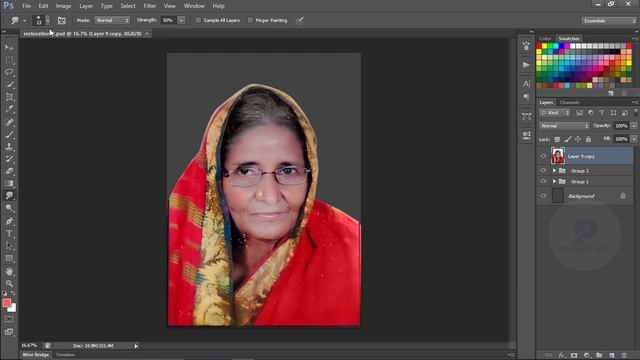This screenshot has width=640, height=360.
Task: Close the restoration psd document tab
Action: [x=147, y=34]
